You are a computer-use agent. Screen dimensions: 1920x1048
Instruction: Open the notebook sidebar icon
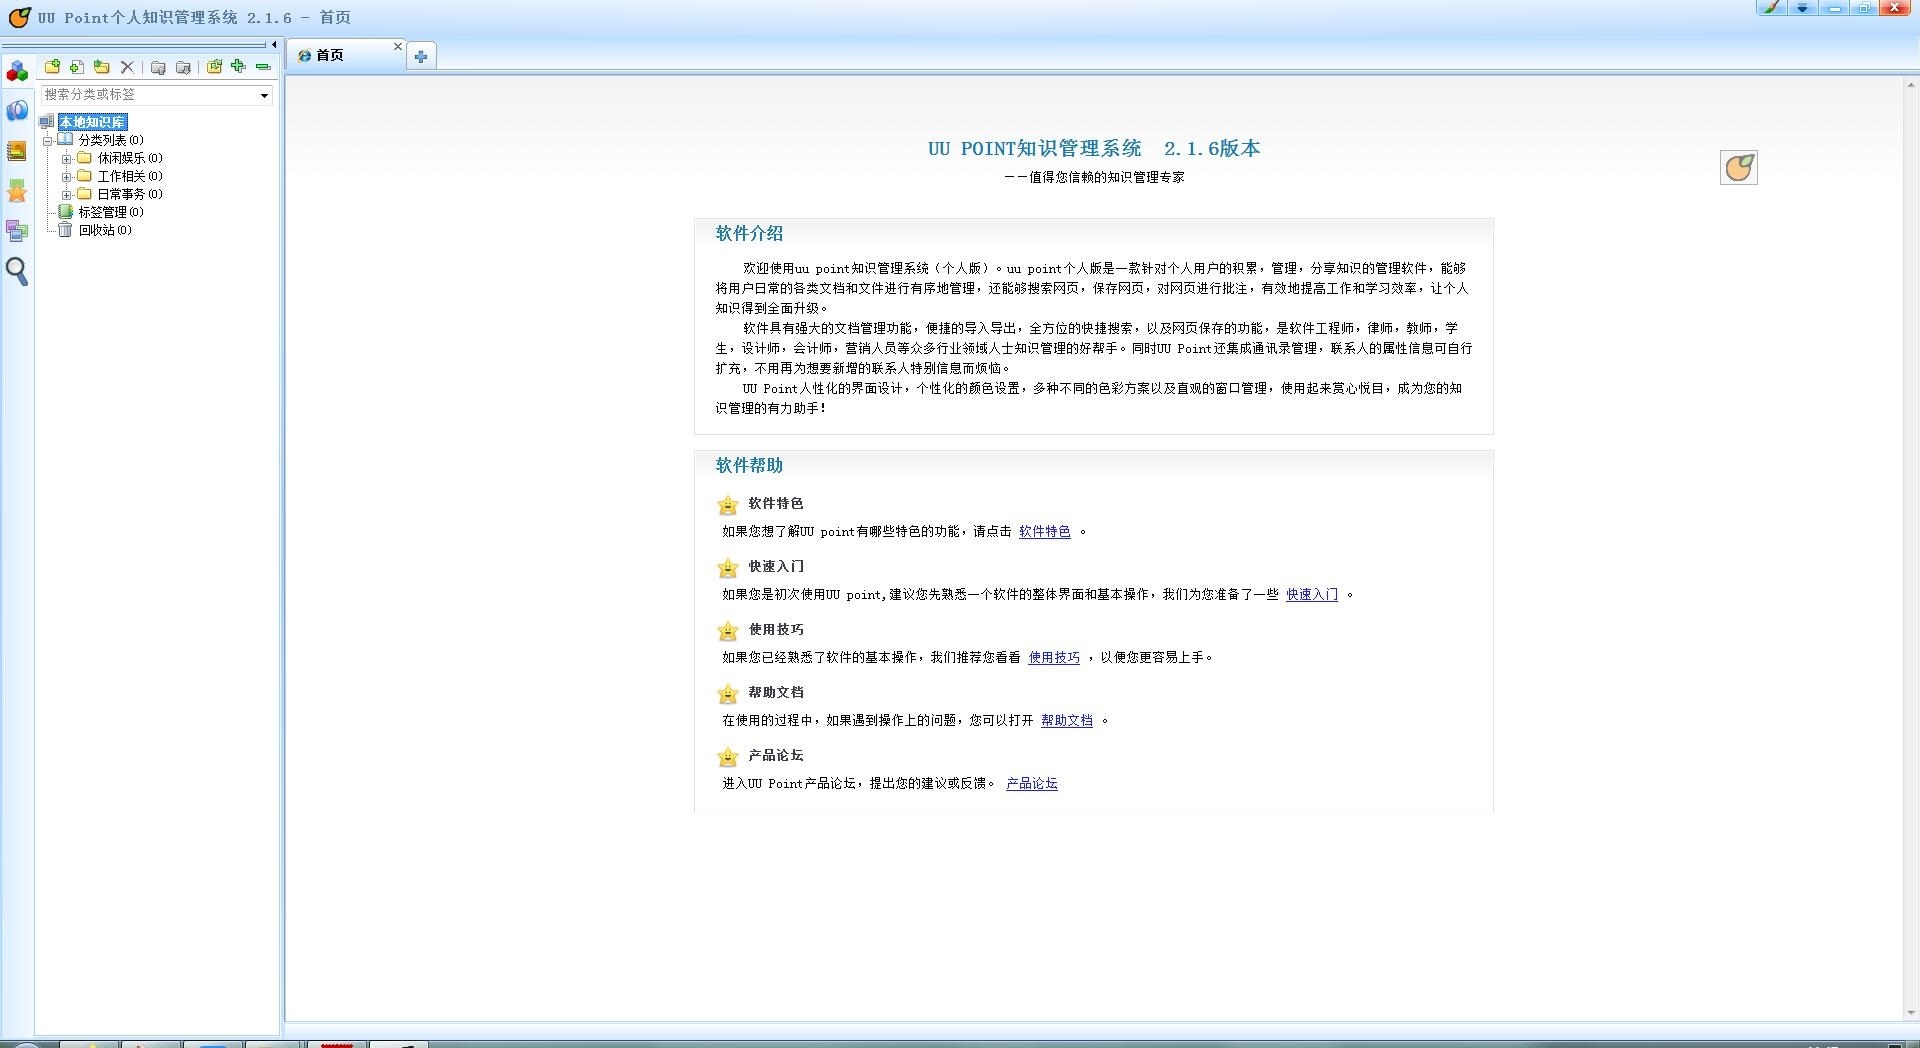point(17,151)
